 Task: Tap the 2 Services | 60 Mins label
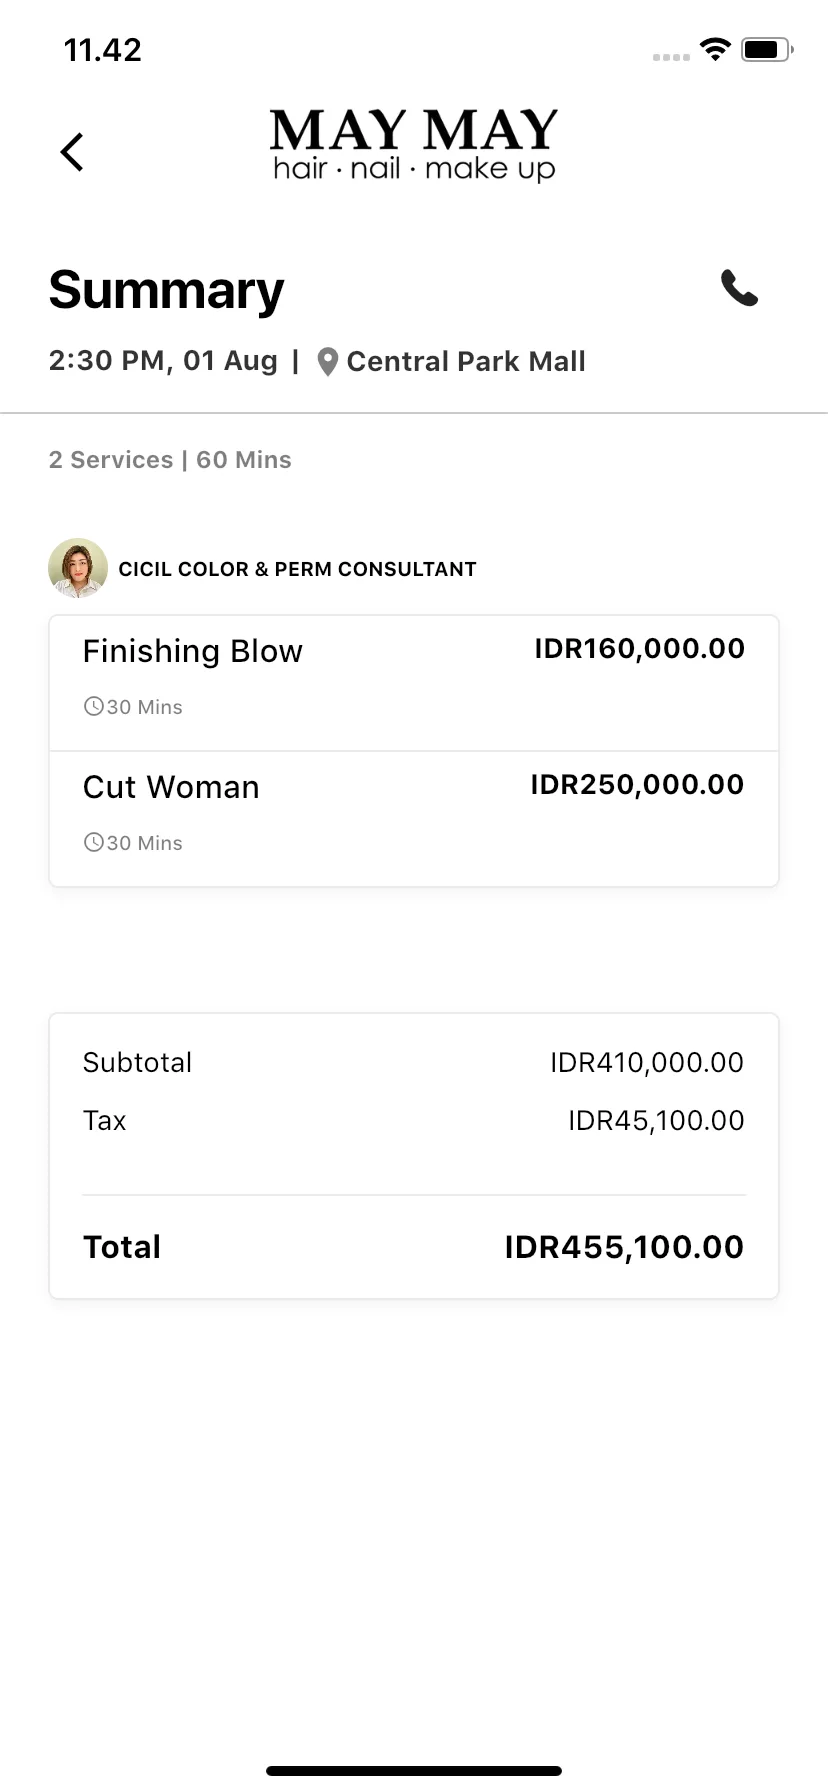click(170, 460)
